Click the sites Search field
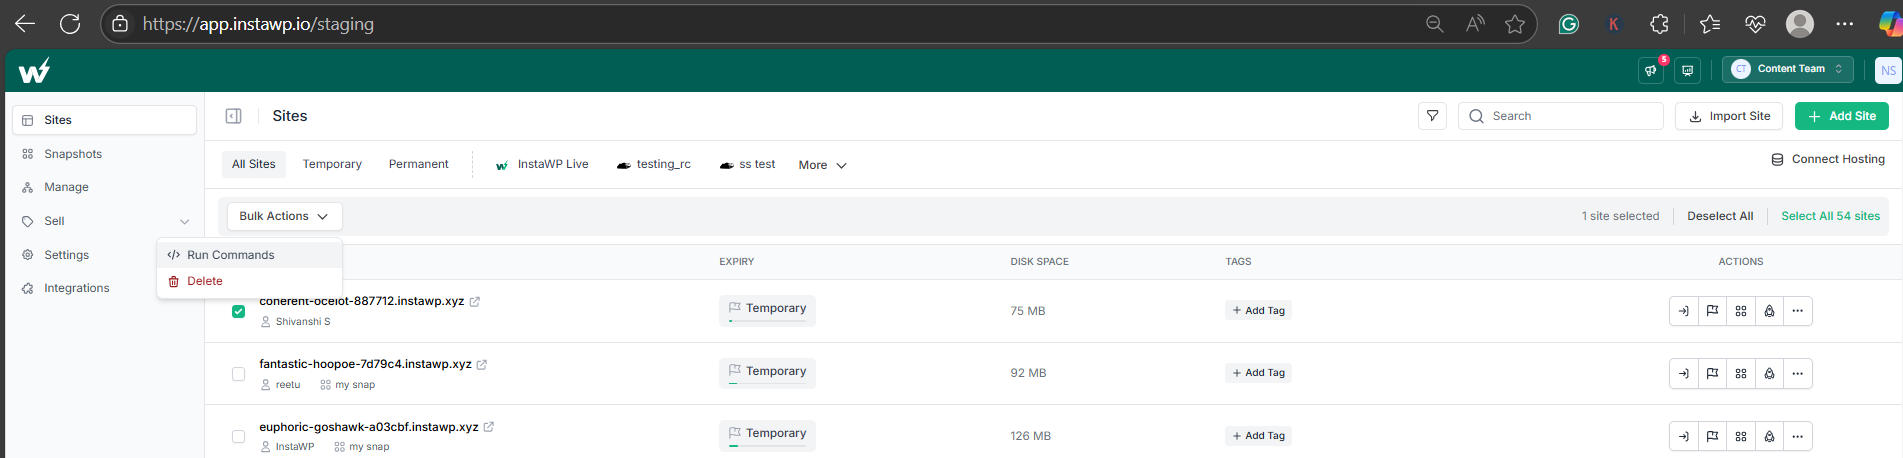The height and width of the screenshot is (458, 1903). tap(1561, 116)
